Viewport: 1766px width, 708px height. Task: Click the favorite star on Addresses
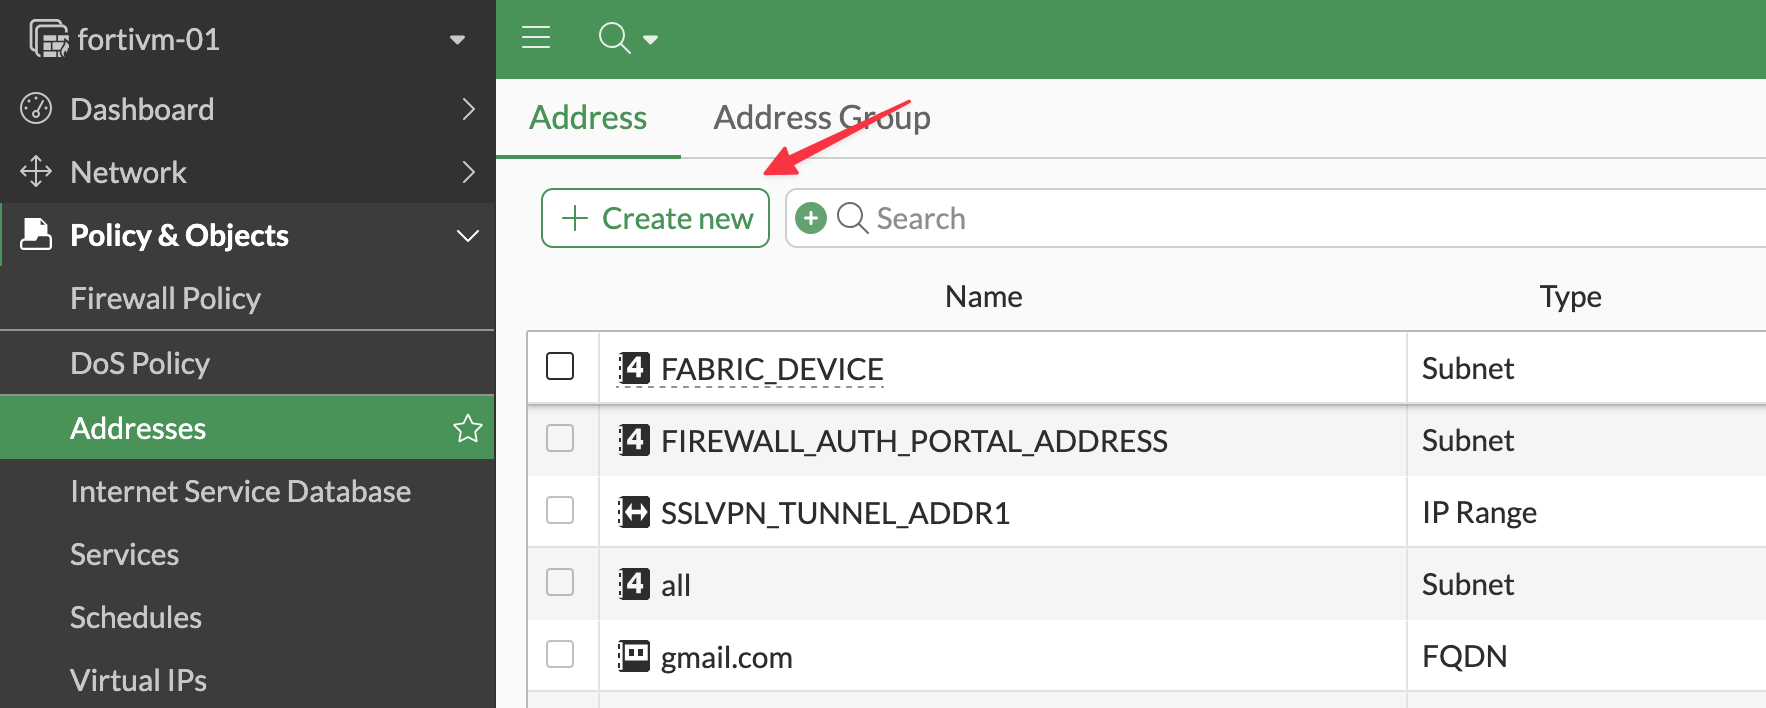(x=467, y=429)
